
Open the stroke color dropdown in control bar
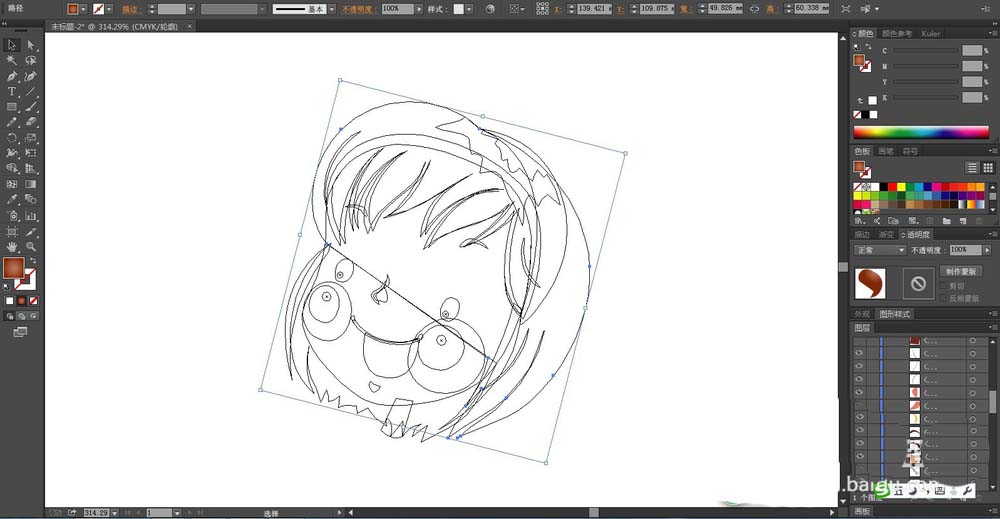pyautogui.click(x=109, y=9)
